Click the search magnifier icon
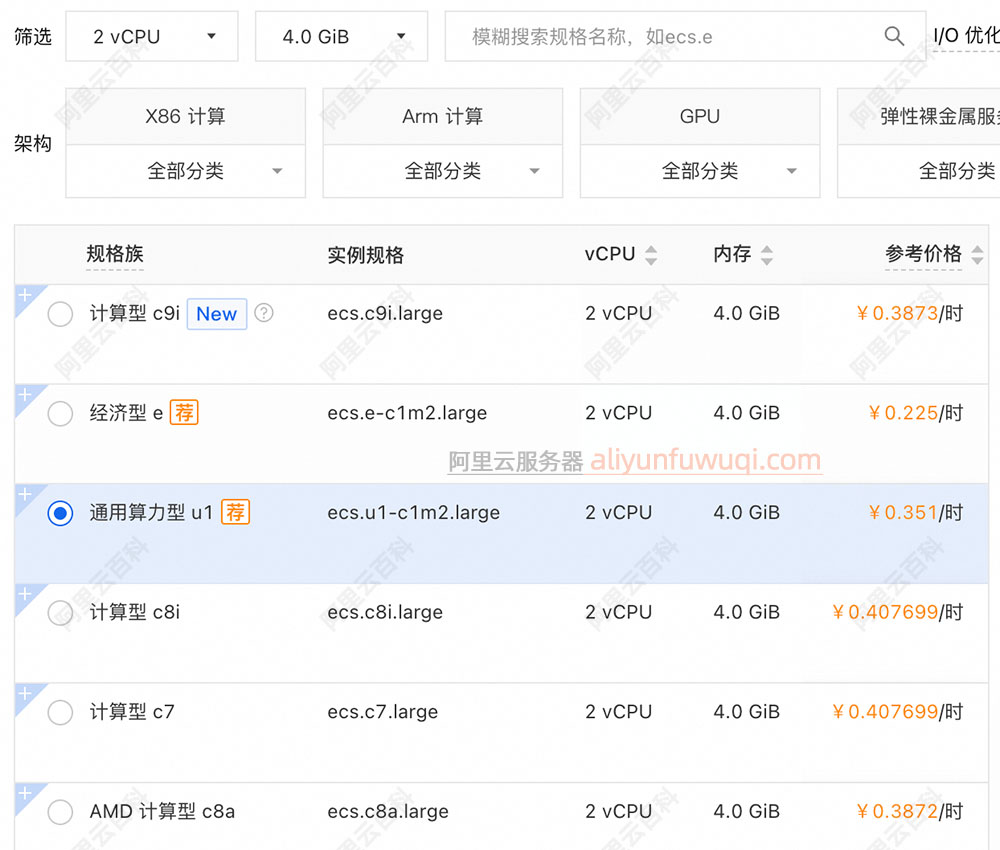Image resolution: width=1000 pixels, height=850 pixels. pos(894,36)
